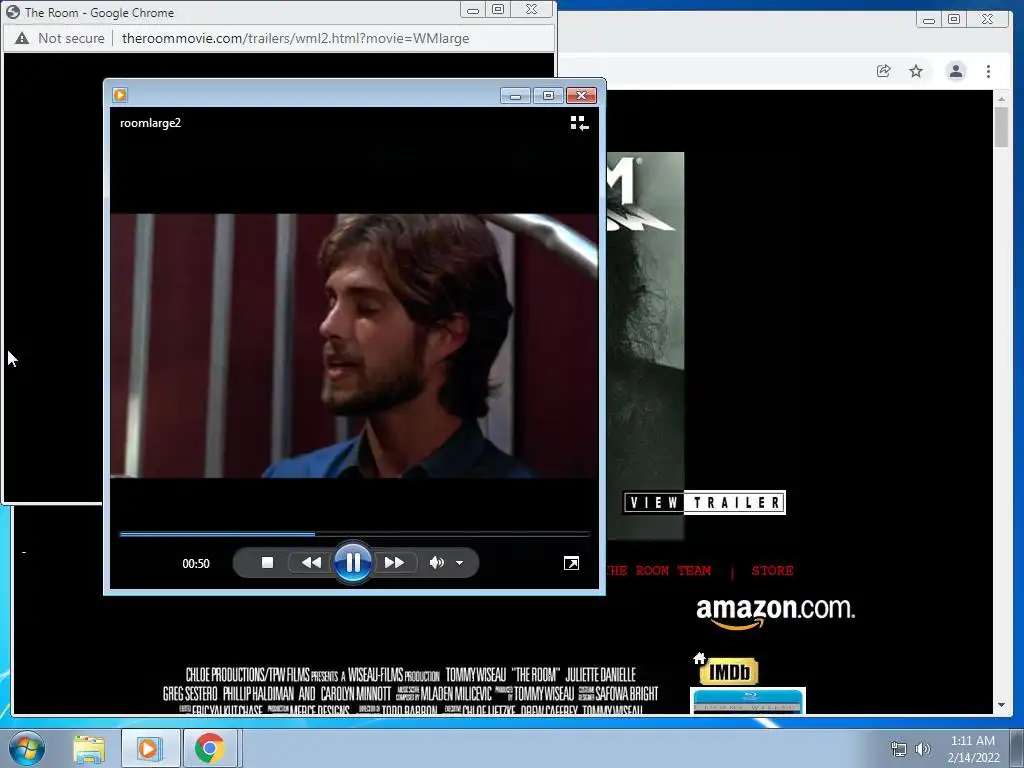Click the page share icon in Chrome
1024x768 pixels.
click(884, 71)
